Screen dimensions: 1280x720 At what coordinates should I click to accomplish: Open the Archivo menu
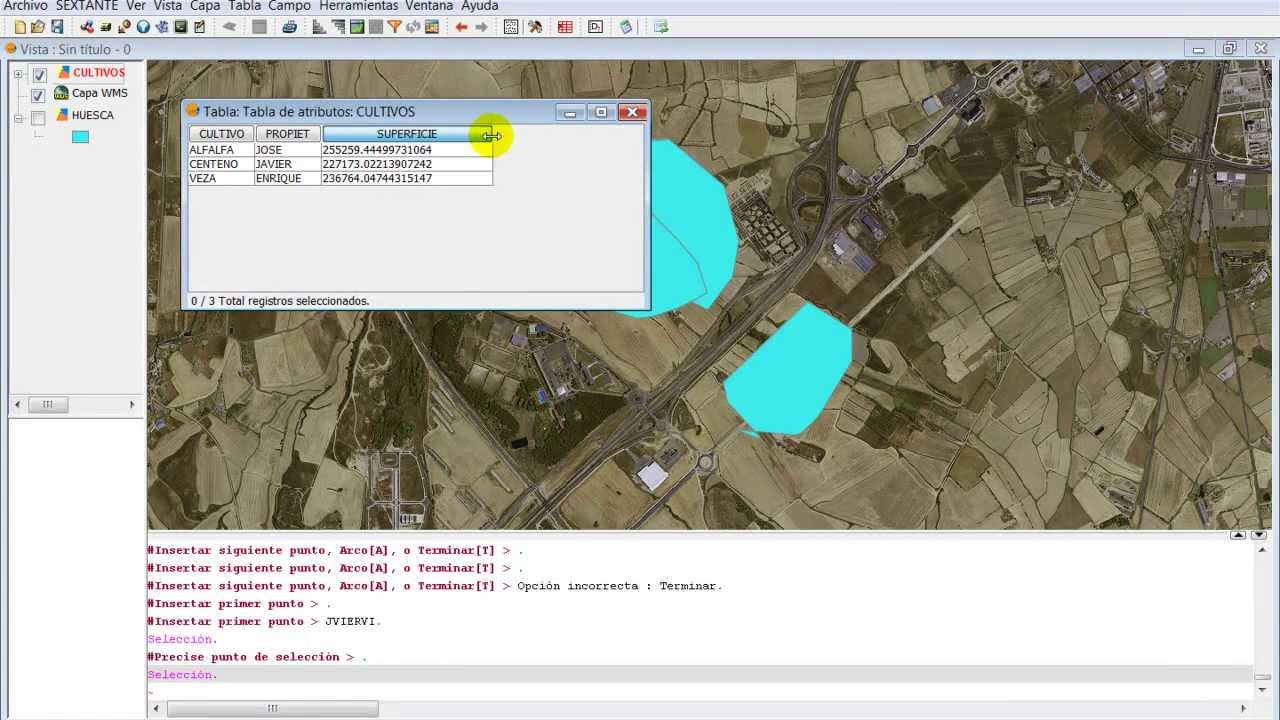26,6
